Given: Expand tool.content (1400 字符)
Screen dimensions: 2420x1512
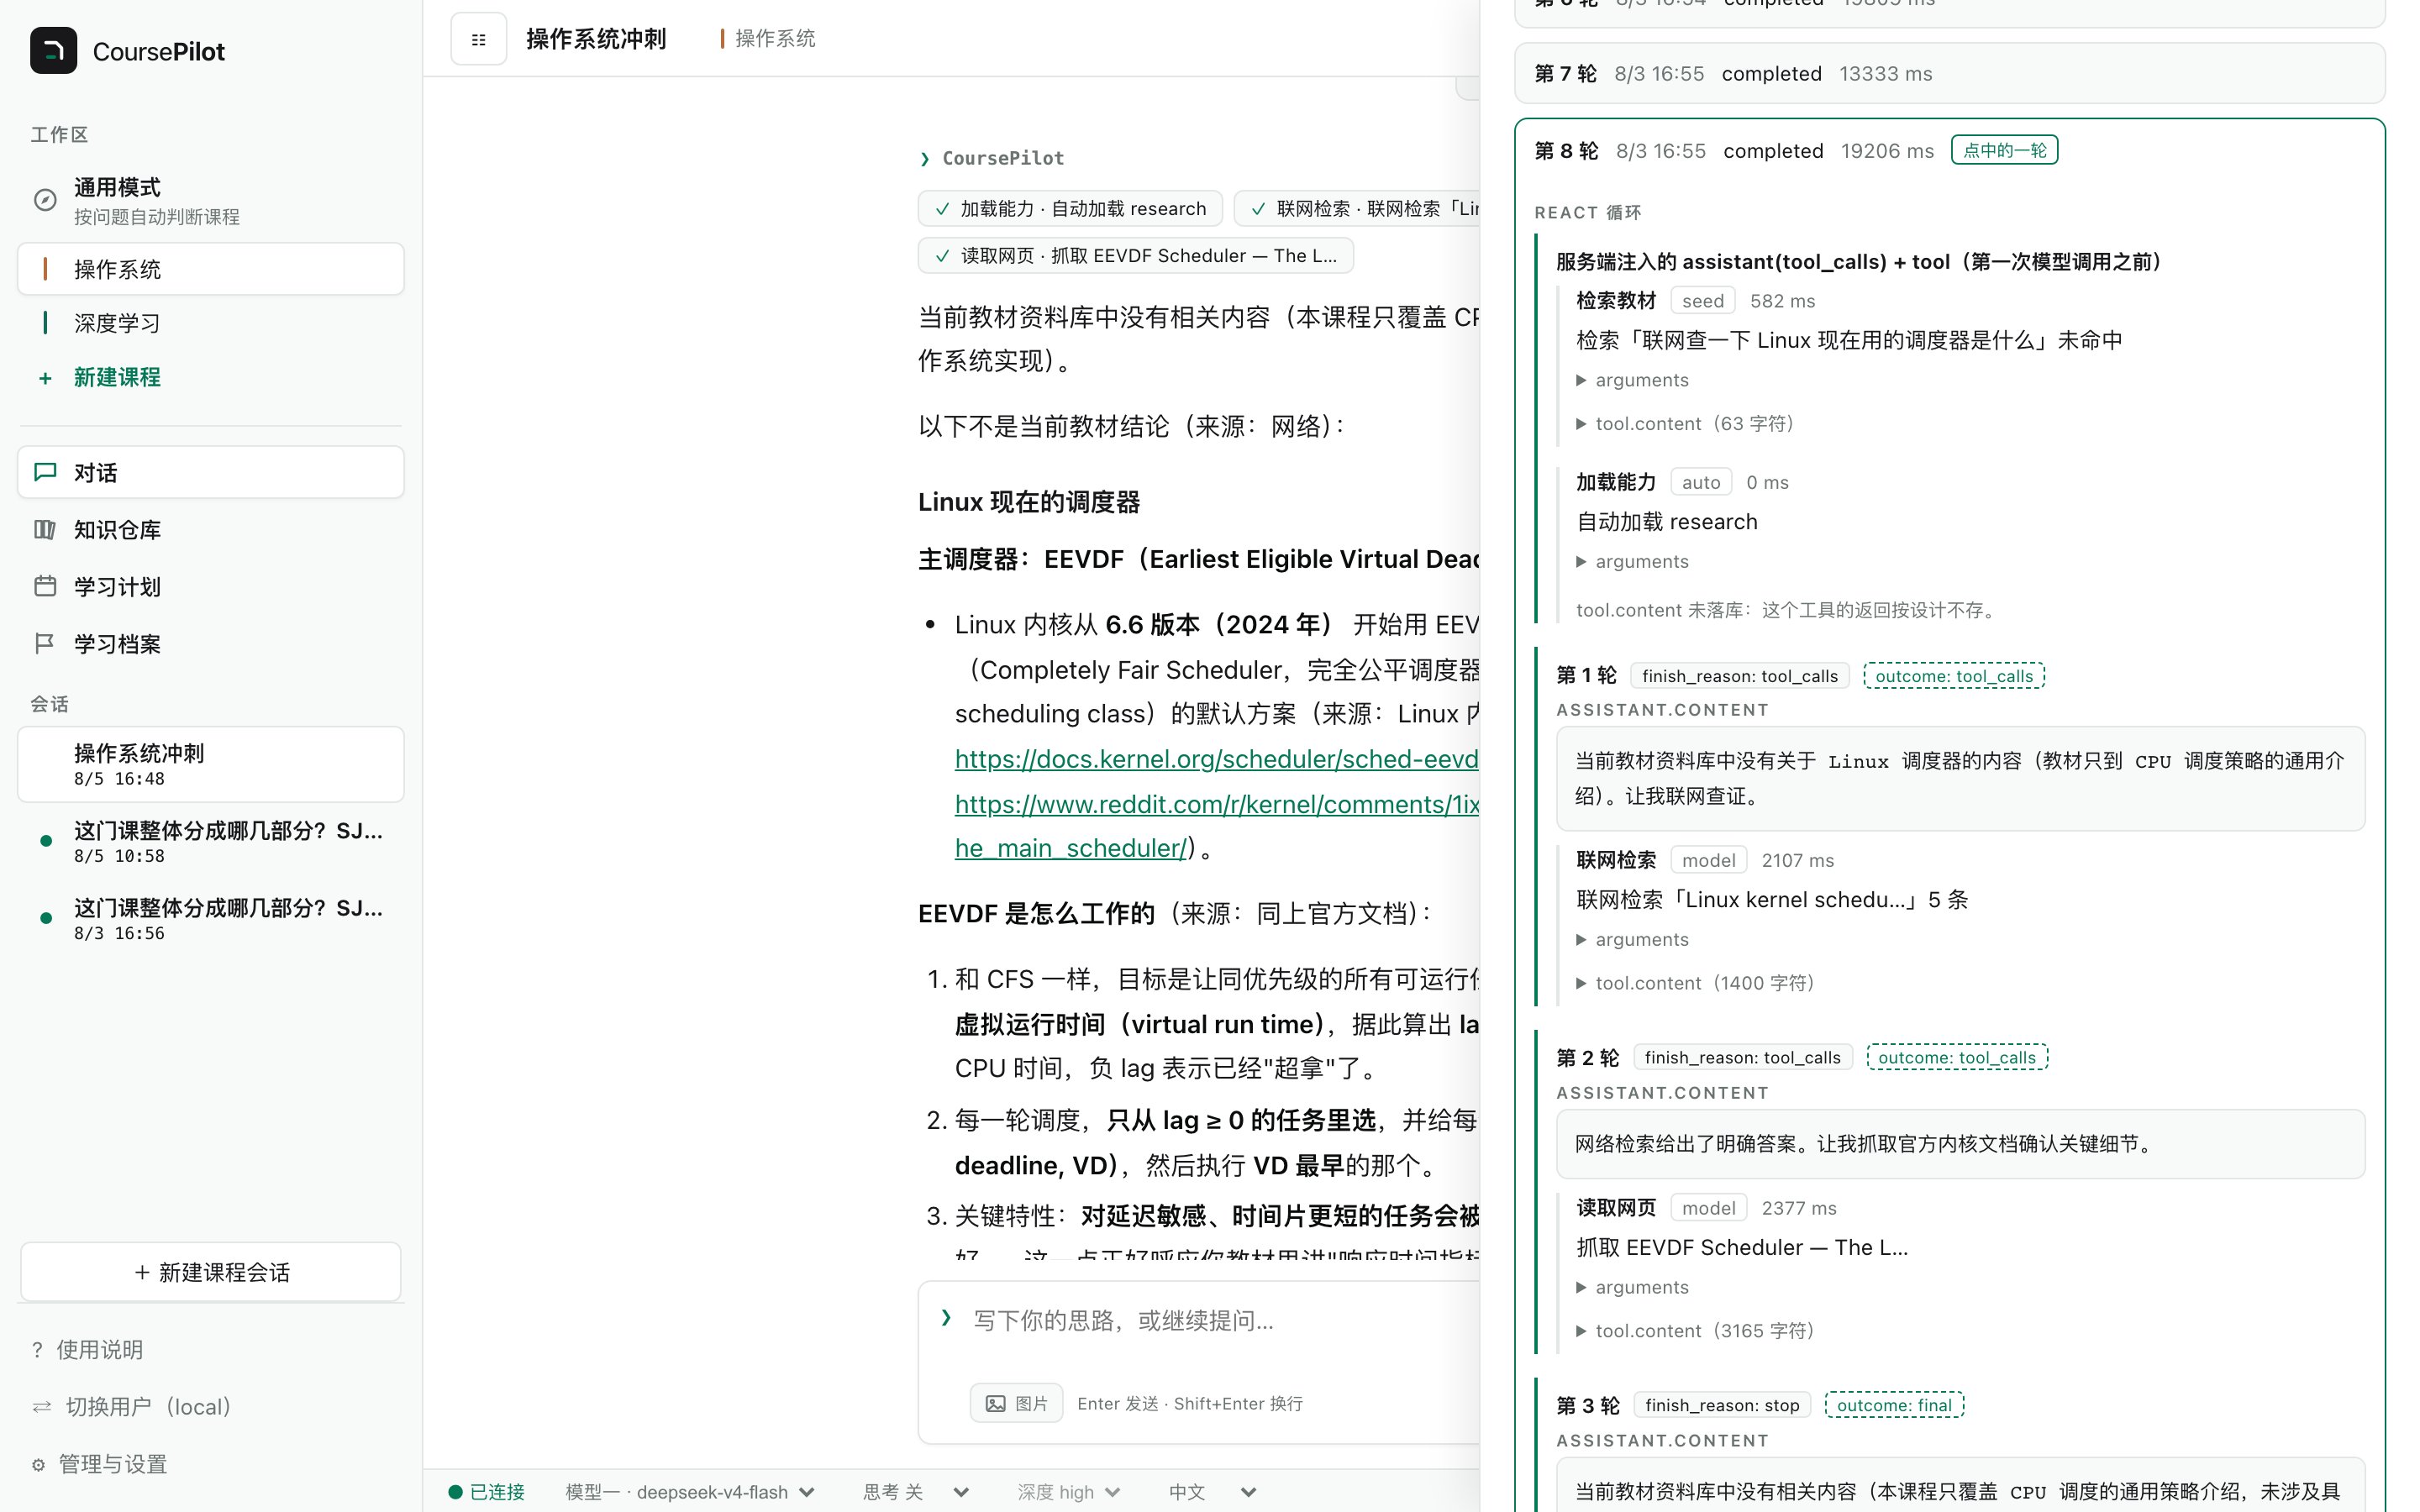Looking at the screenshot, I should pos(1696,983).
